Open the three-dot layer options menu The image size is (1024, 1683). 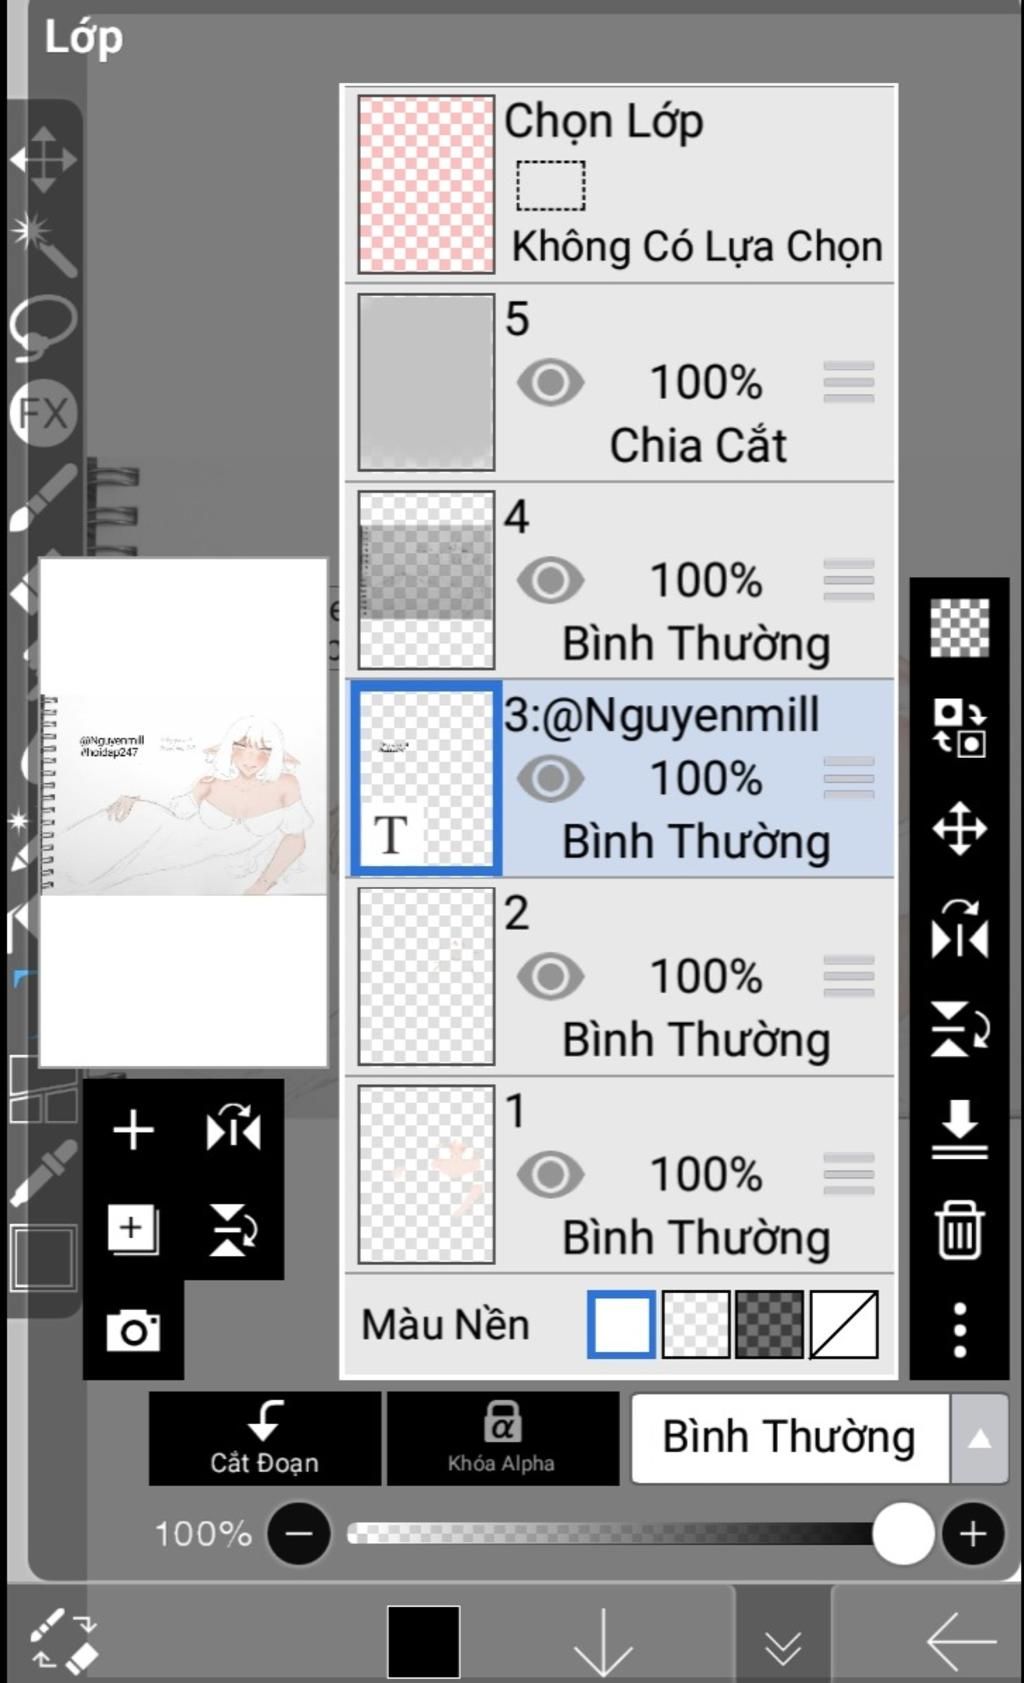[x=960, y=1330]
